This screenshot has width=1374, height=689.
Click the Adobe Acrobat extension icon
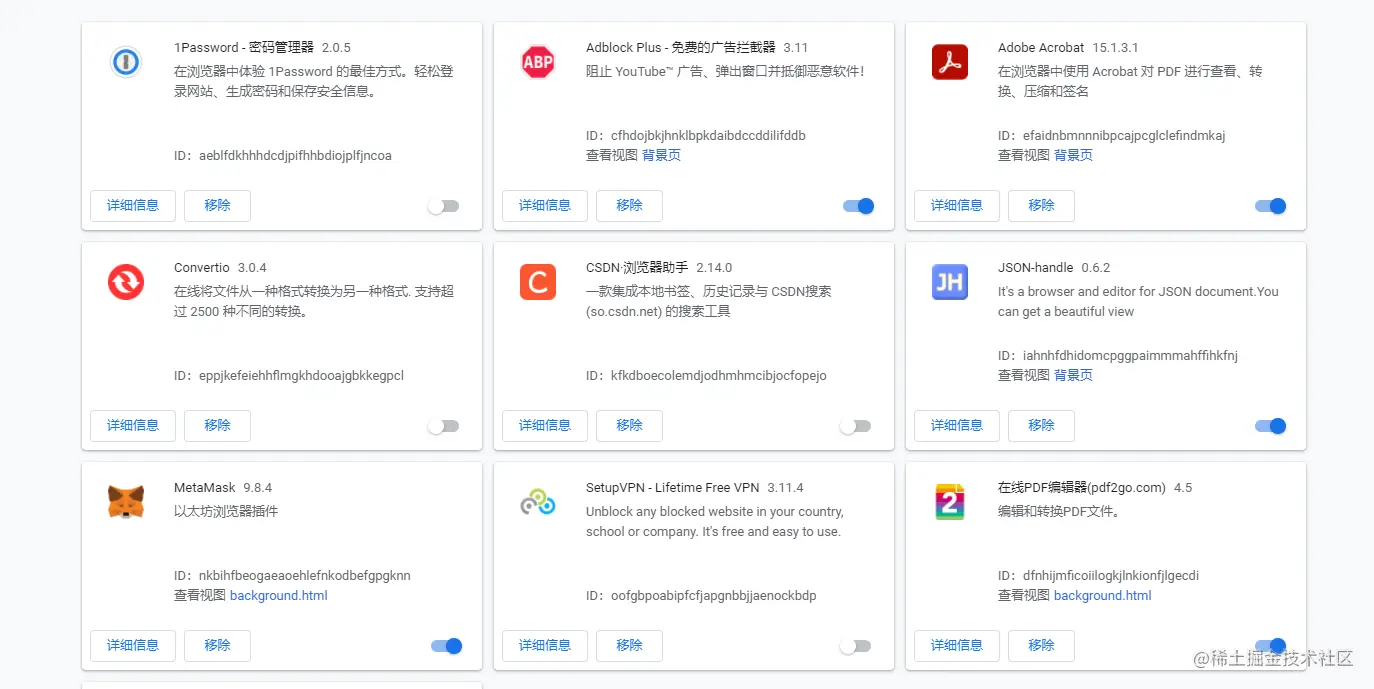pos(950,62)
